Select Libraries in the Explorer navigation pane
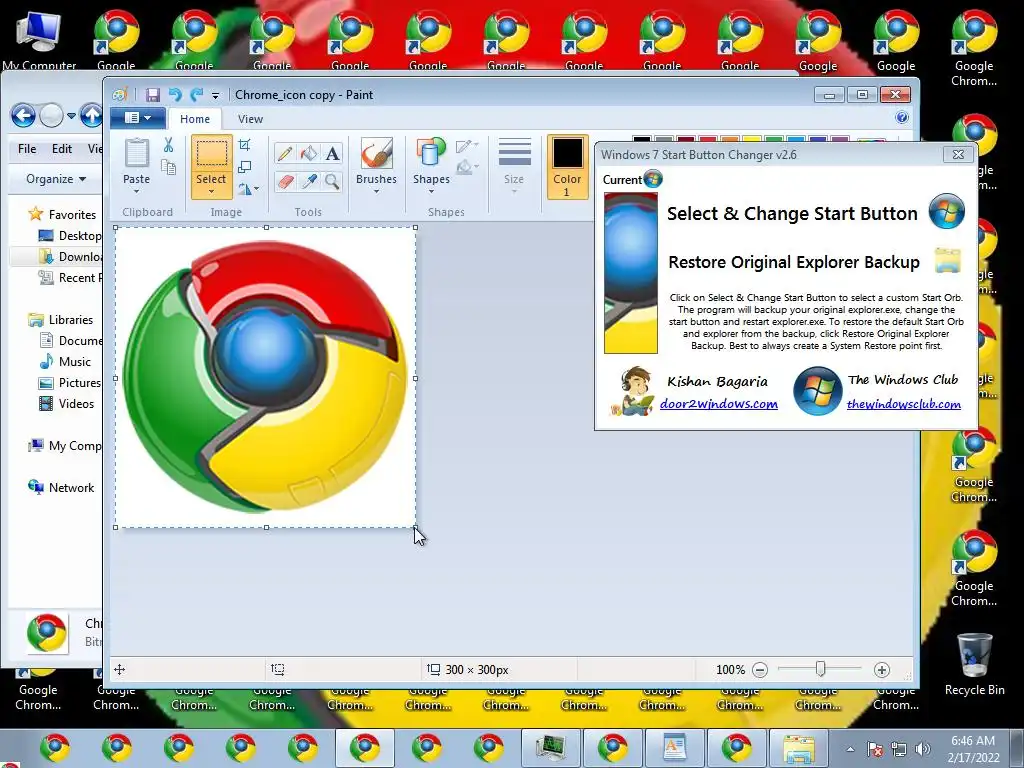 click(61, 319)
